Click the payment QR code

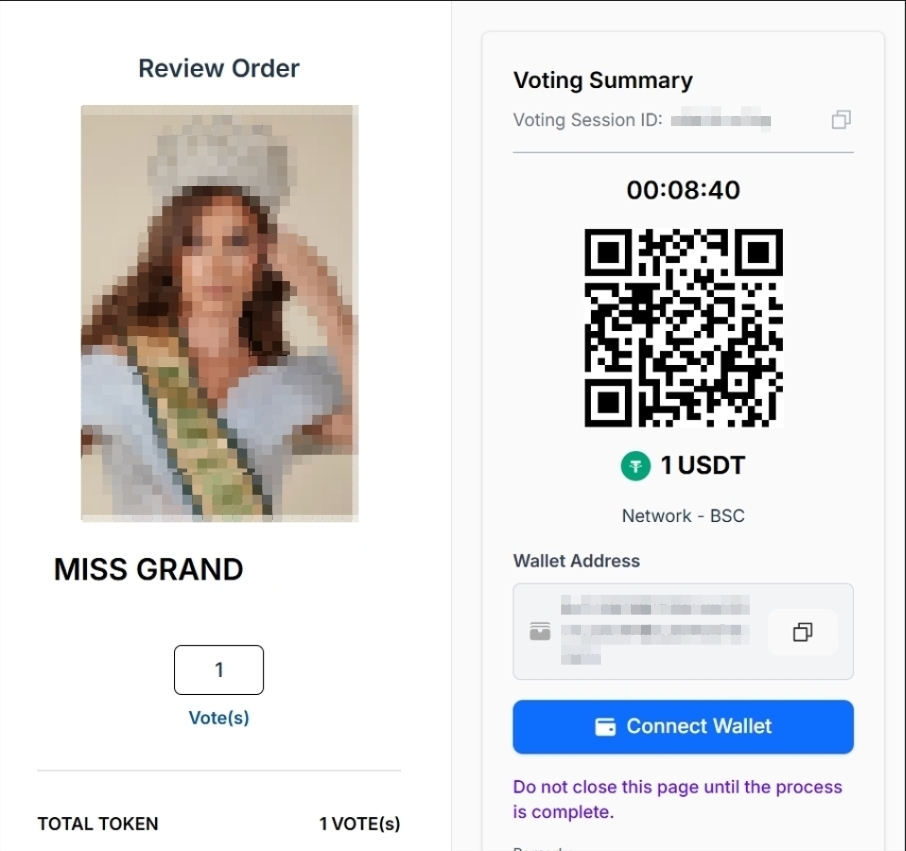click(683, 327)
